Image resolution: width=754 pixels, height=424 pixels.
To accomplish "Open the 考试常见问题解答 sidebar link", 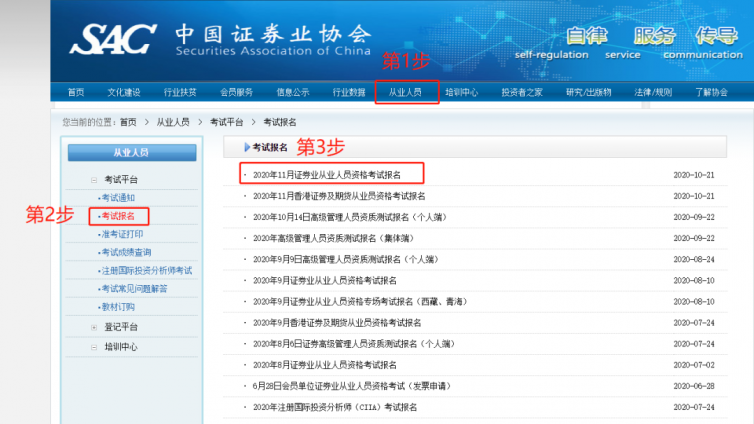I will [x=134, y=288].
